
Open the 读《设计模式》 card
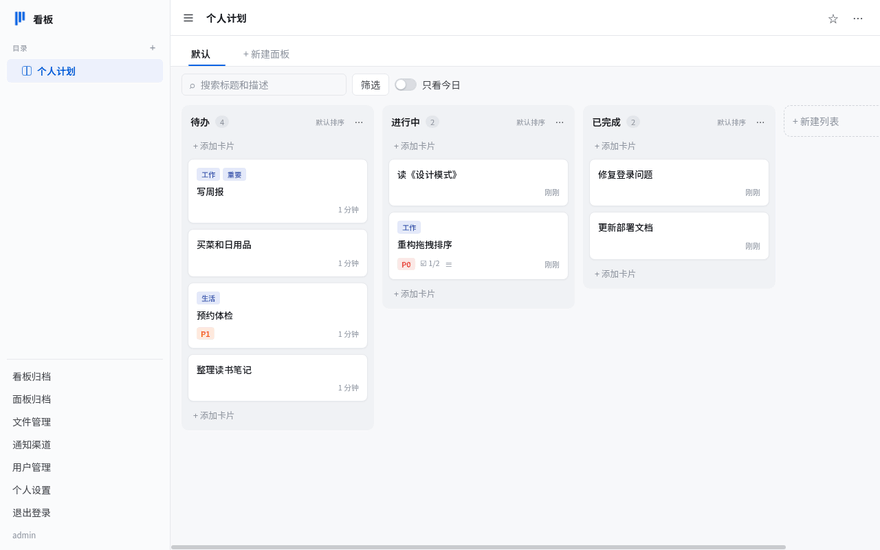click(479, 182)
